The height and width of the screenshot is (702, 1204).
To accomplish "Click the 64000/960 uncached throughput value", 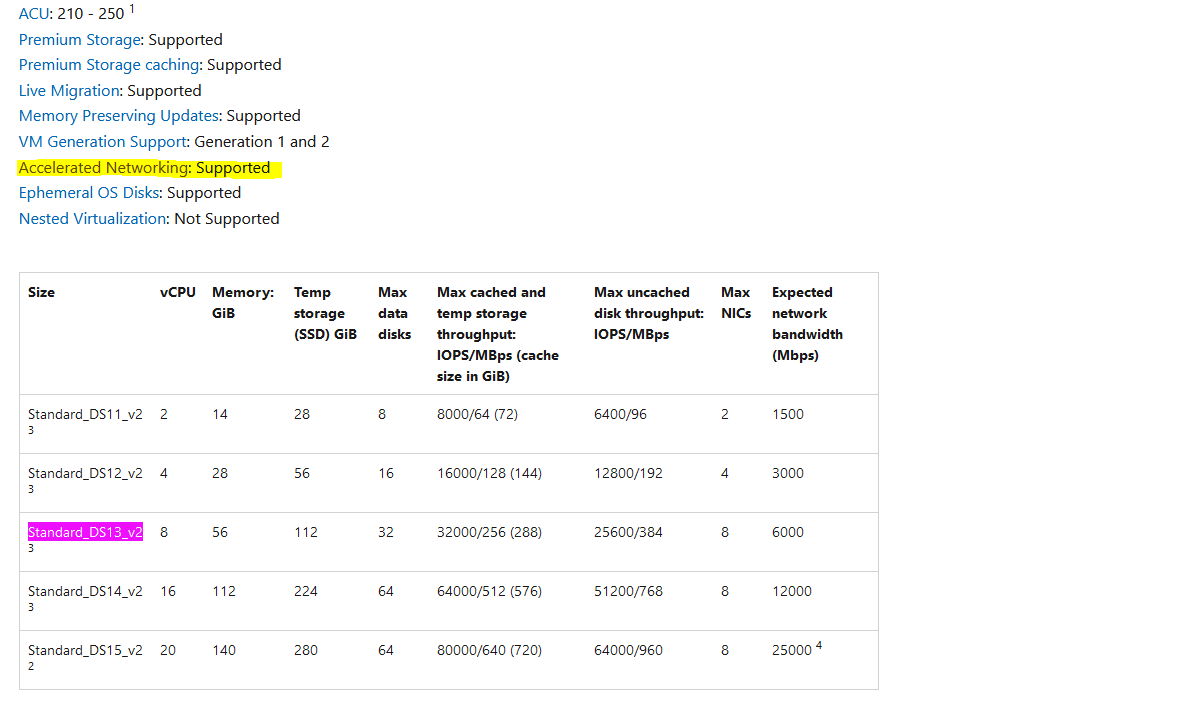I will click(628, 650).
